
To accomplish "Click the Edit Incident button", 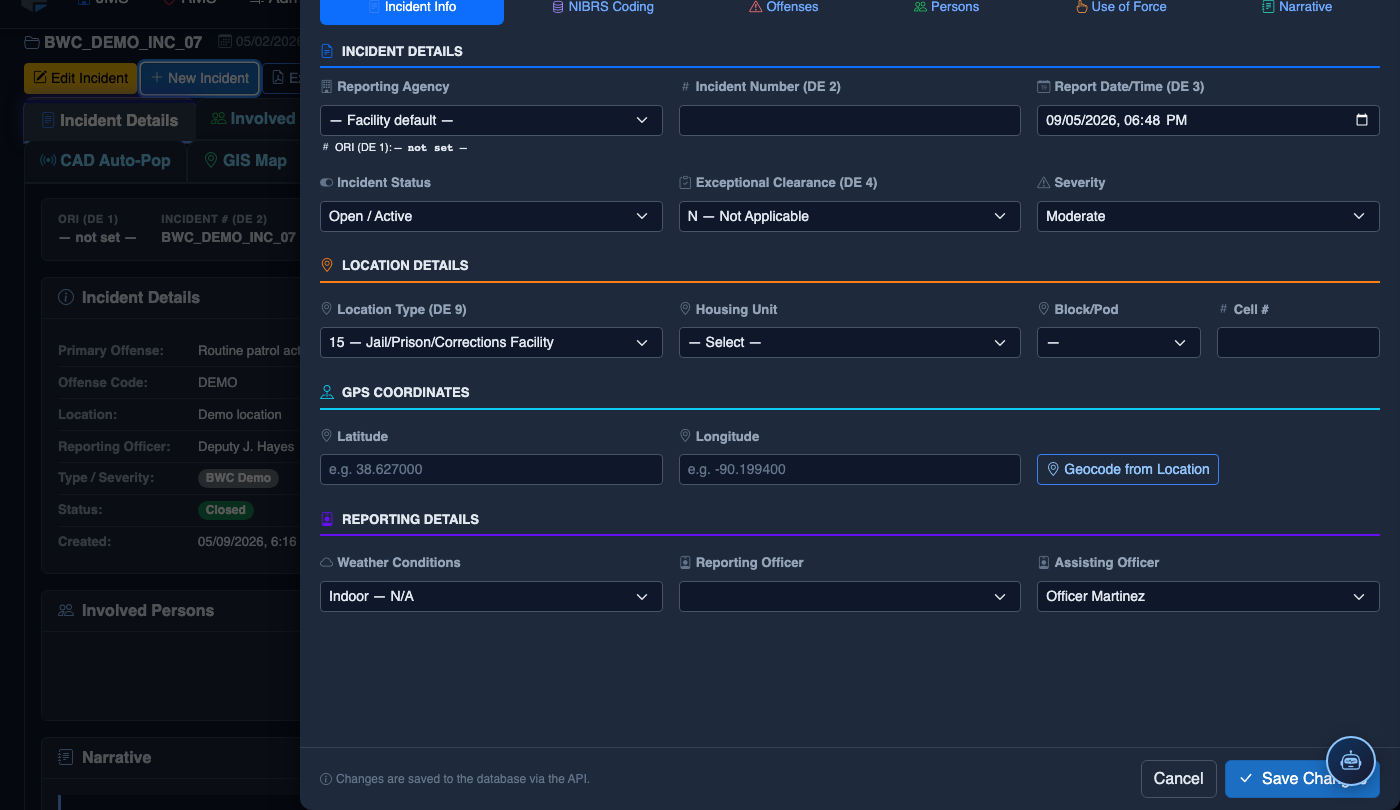I will (80, 79).
